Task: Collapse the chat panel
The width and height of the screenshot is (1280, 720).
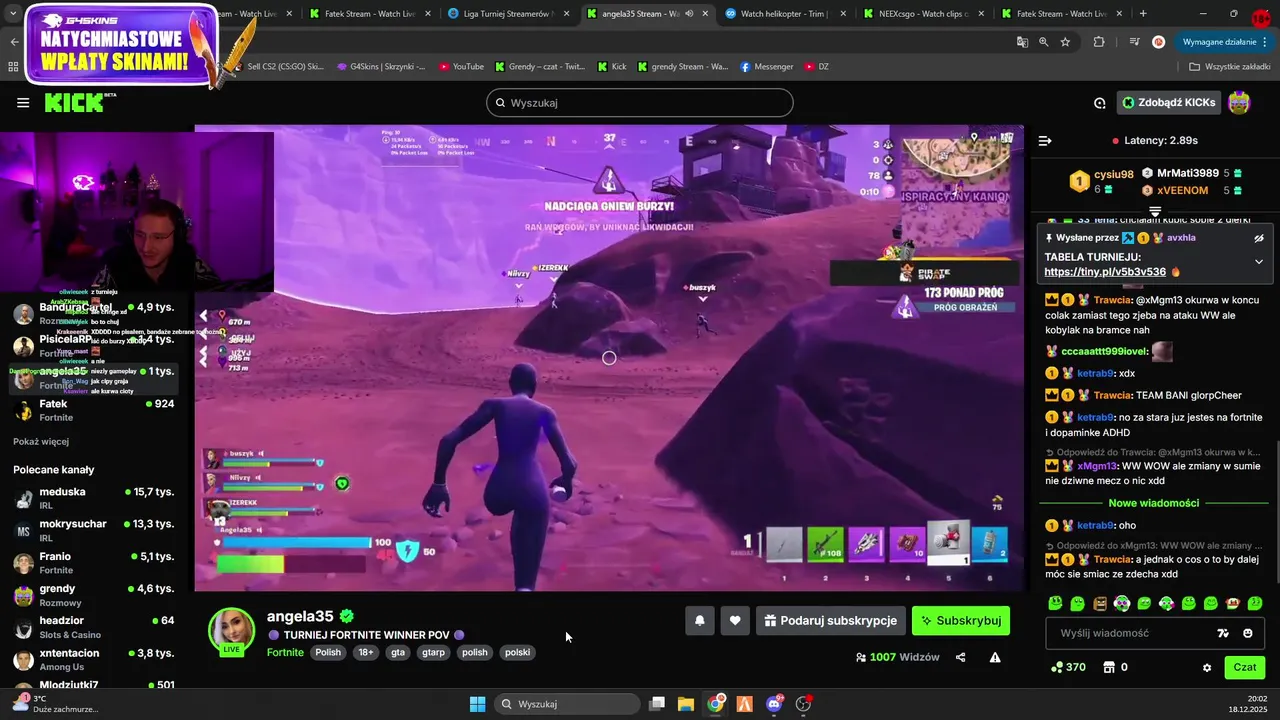Action: tap(1045, 141)
